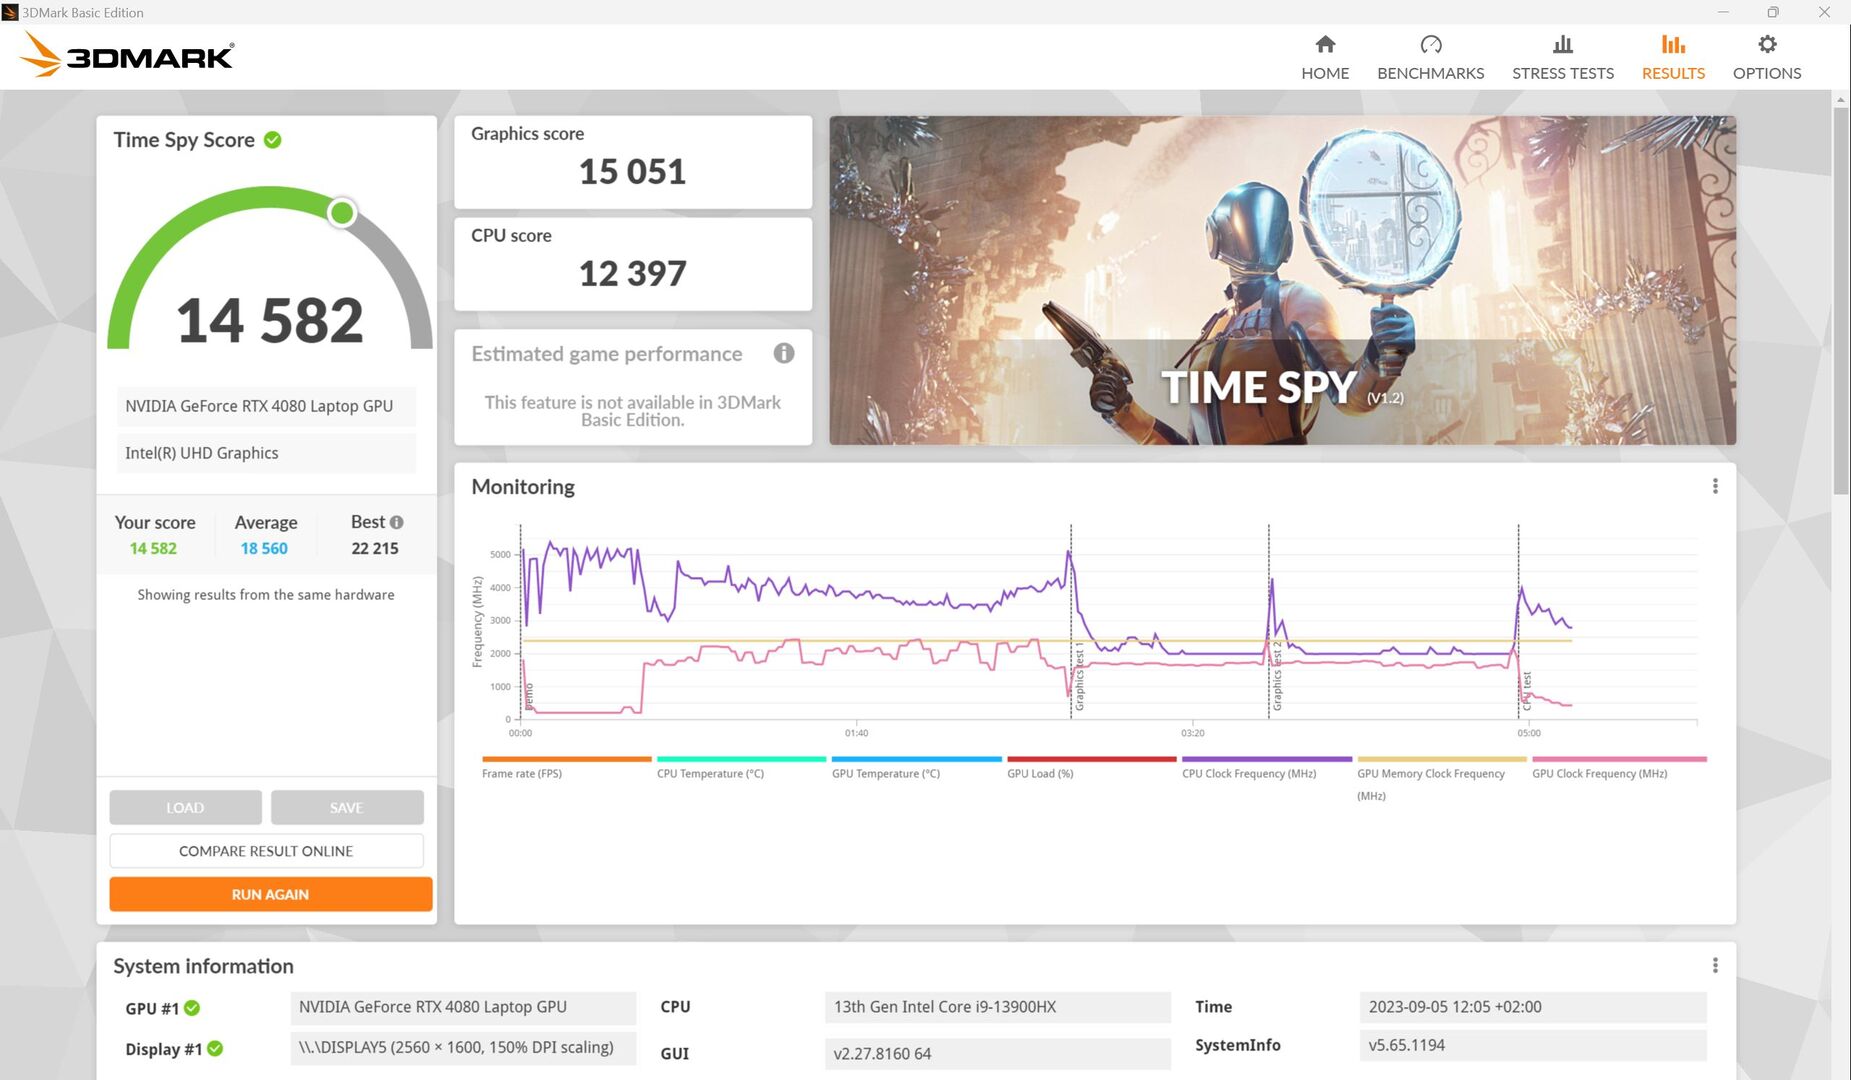Click the Best score 22 215
This screenshot has width=1851, height=1080.
point(375,548)
